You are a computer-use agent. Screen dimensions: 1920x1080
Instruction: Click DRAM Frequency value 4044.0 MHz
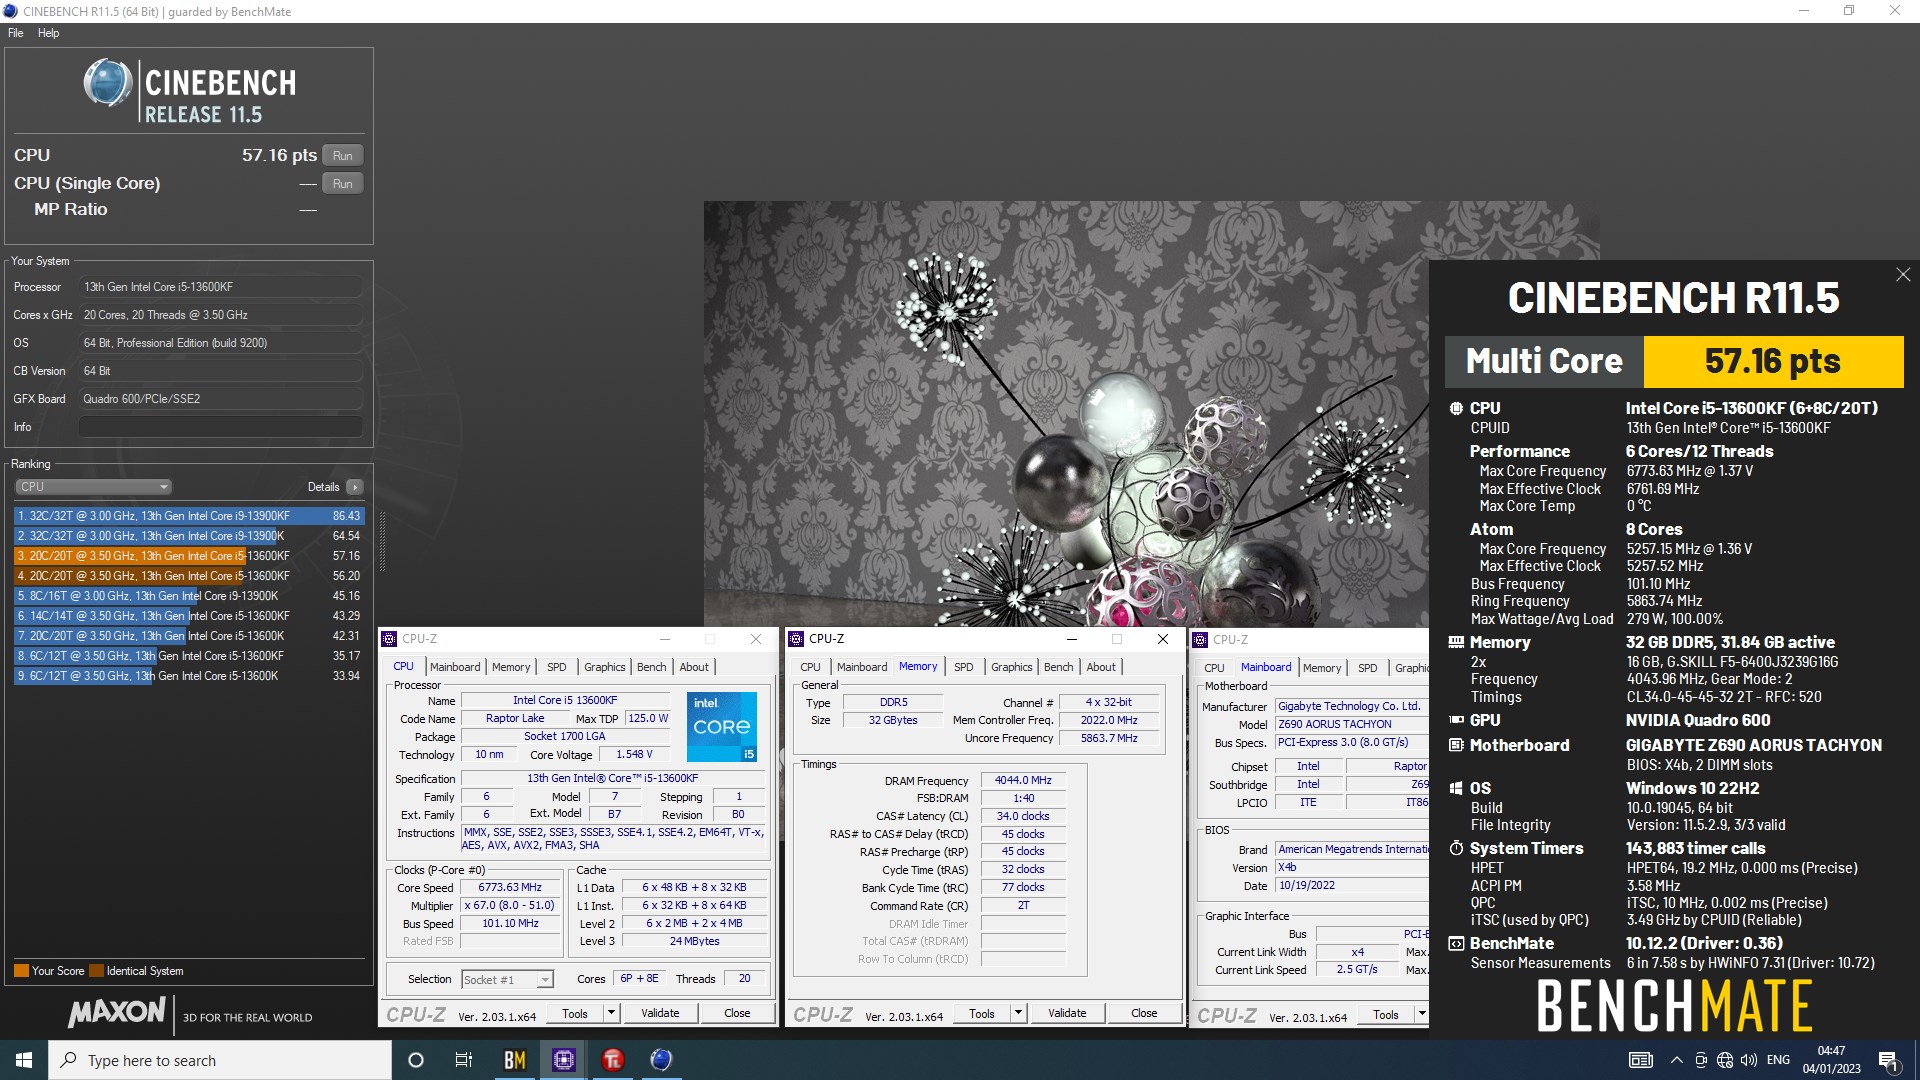coord(1023,780)
